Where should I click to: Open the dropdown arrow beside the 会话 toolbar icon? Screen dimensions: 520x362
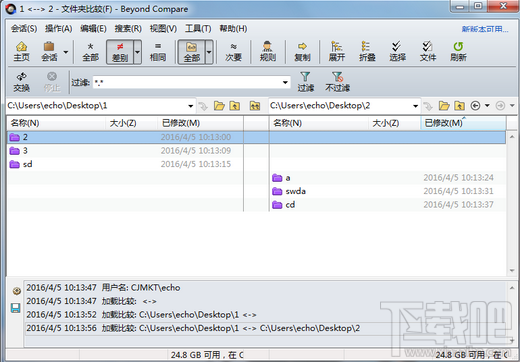click(x=66, y=52)
